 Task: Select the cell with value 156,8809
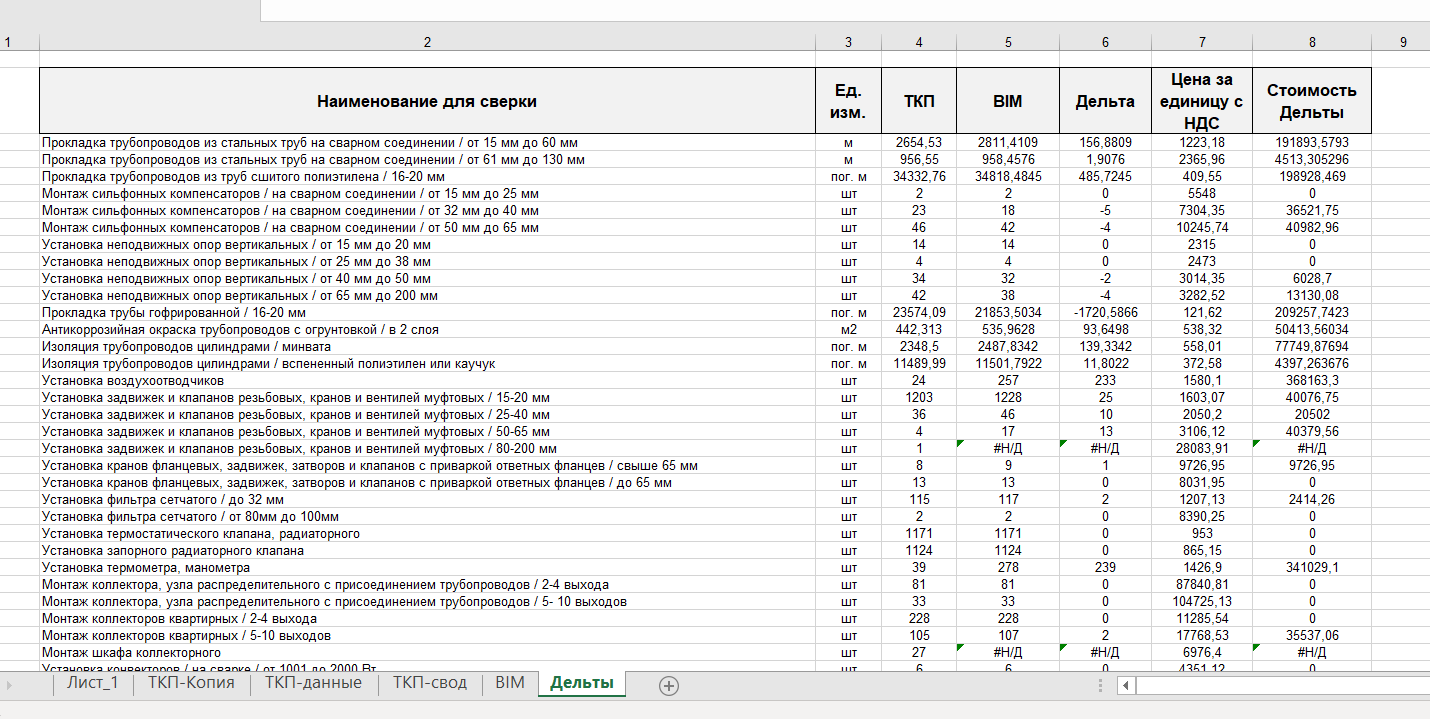point(1105,143)
